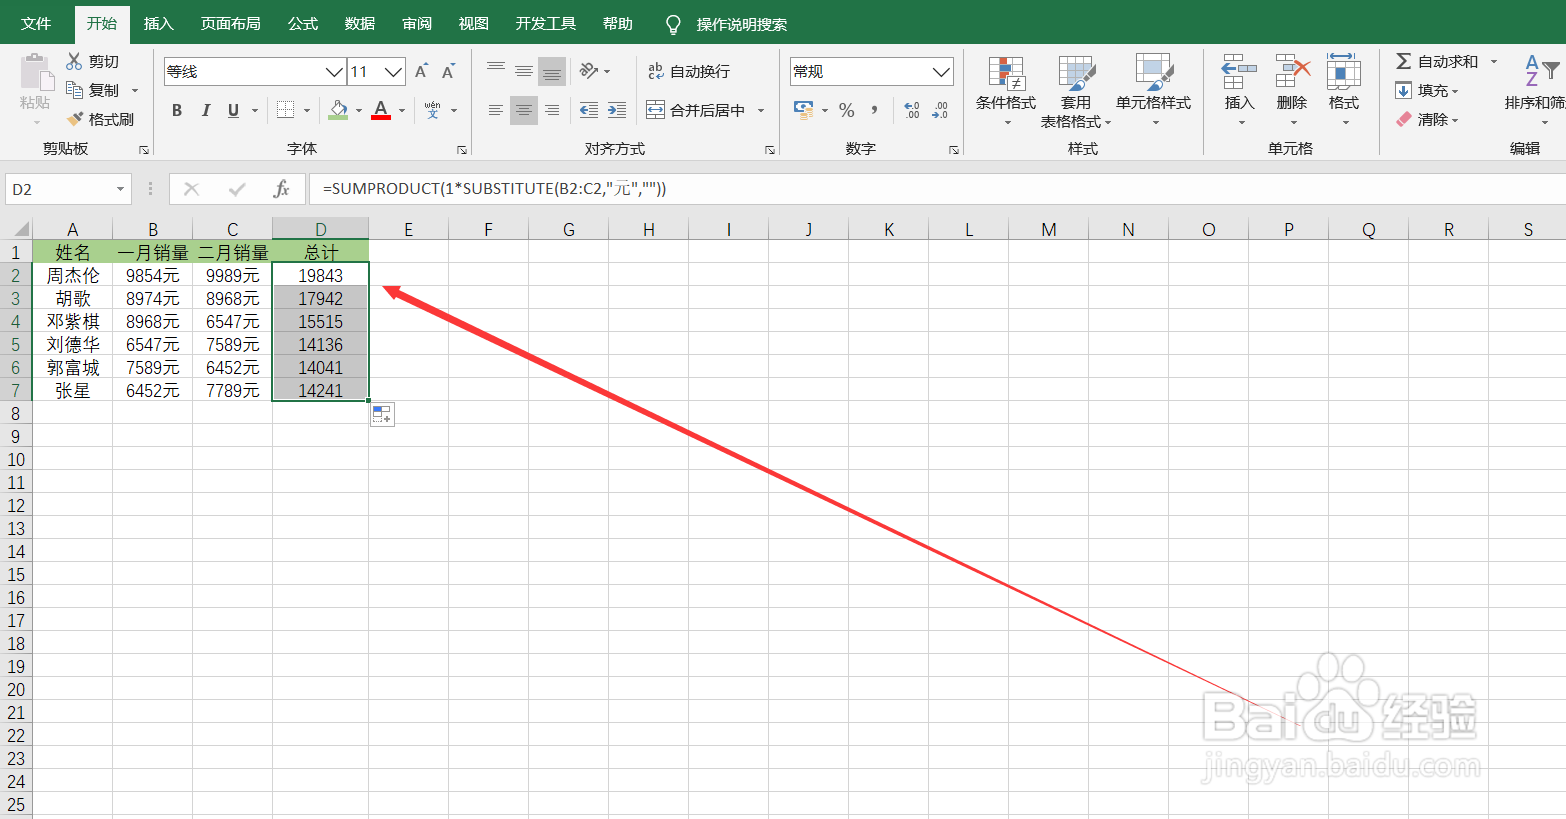Click the Copy (复制) icon
Image resolution: width=1566 pixels, height=819 pixels.
pos(74,90)
